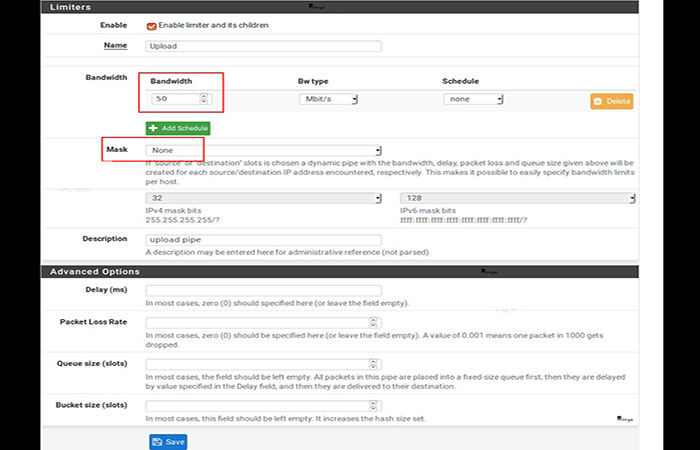
Task: Click the IPv6 mask bits label text
Action: (x=428, y=210)
